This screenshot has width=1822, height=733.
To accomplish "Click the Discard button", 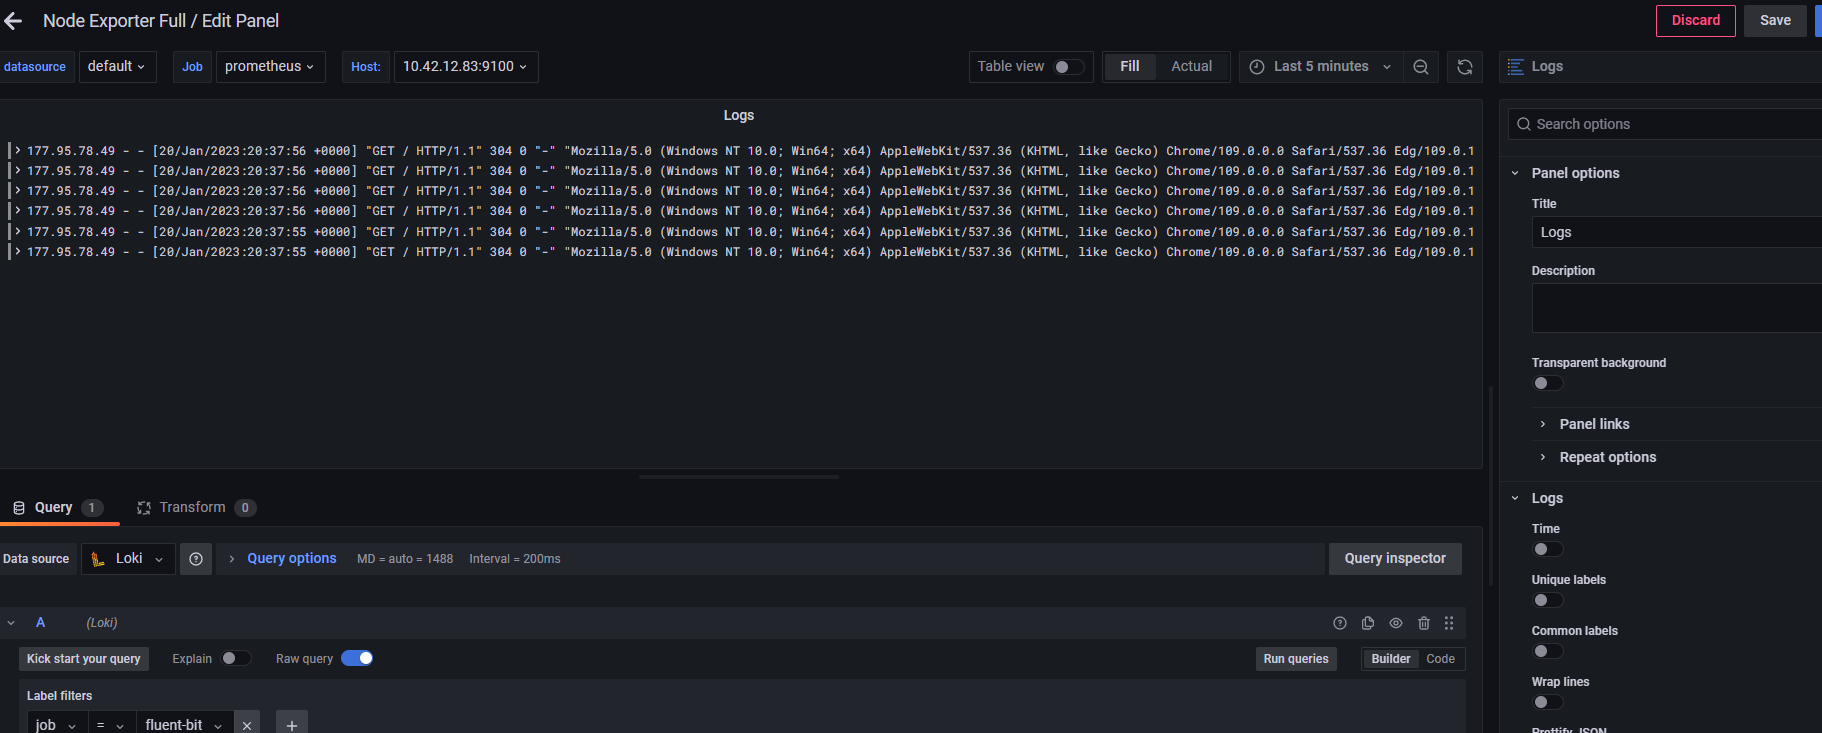I will click(1696, 21).
